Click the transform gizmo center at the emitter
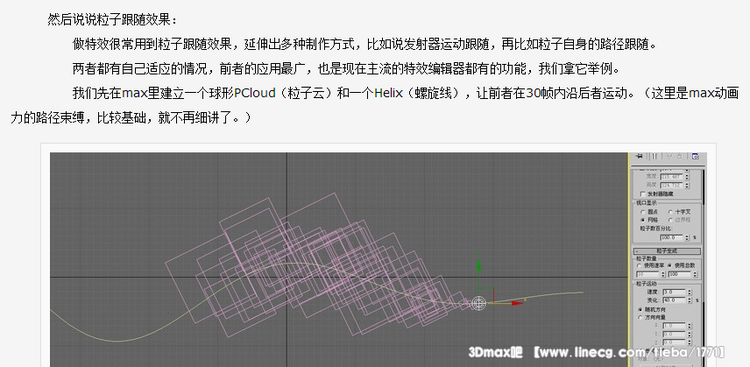 479,303
